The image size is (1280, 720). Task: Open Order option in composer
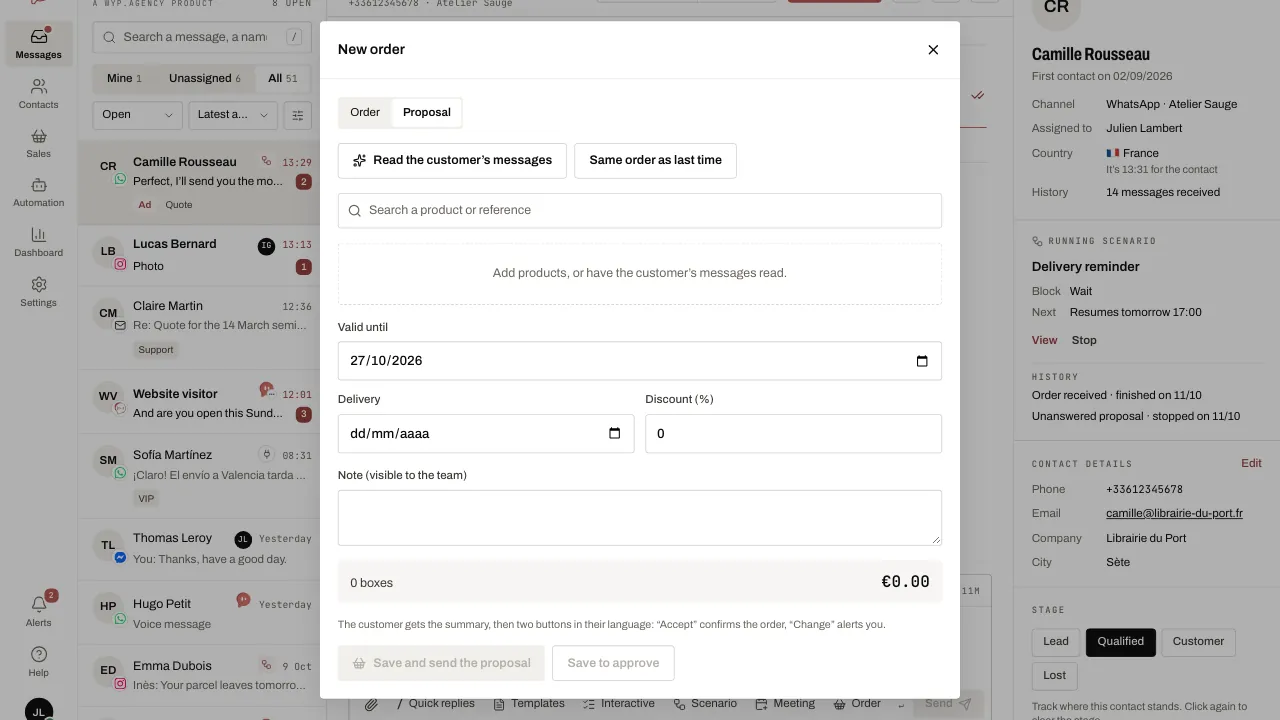857,704
